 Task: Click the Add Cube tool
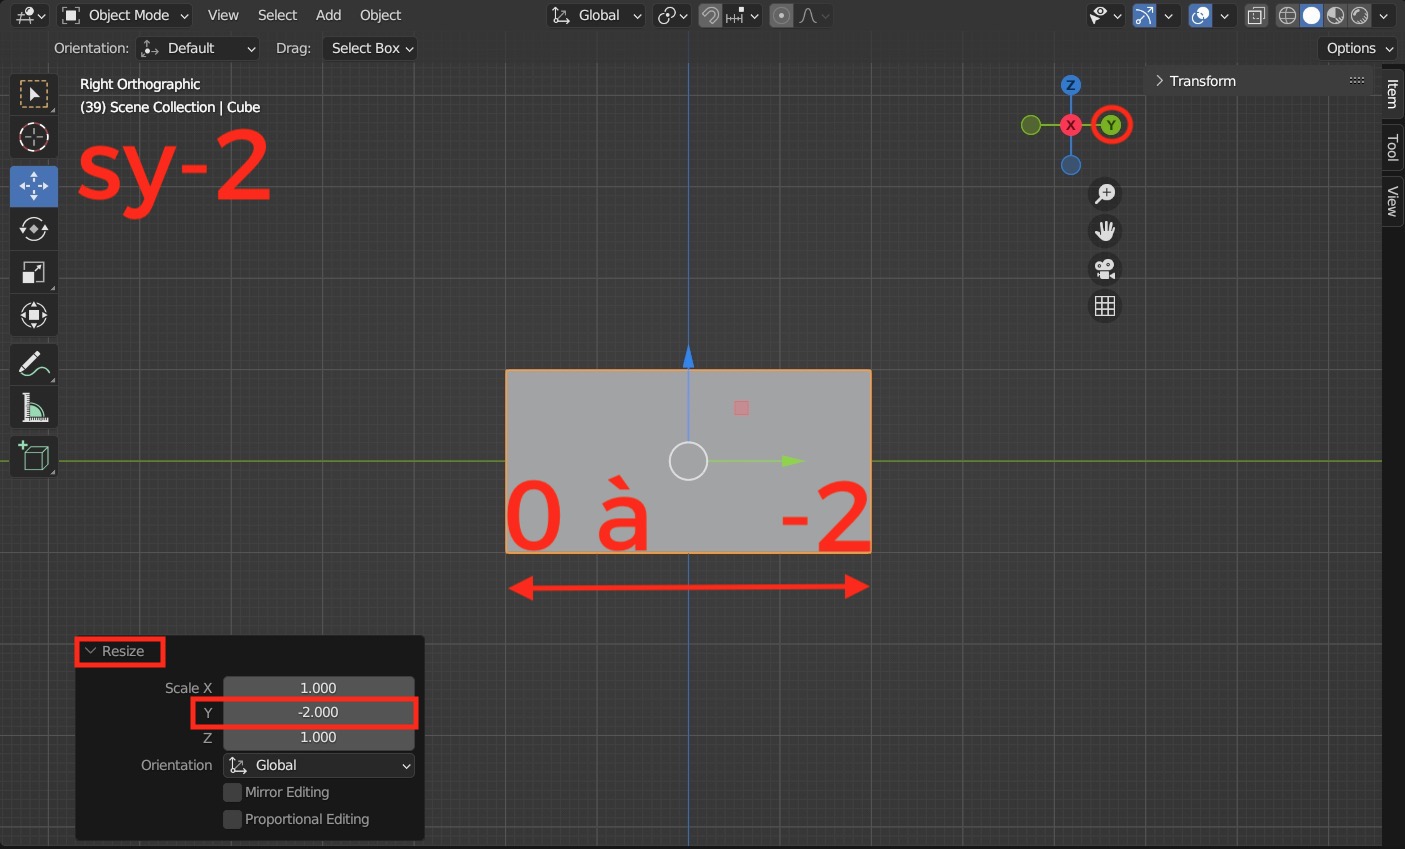coord(34,457)
